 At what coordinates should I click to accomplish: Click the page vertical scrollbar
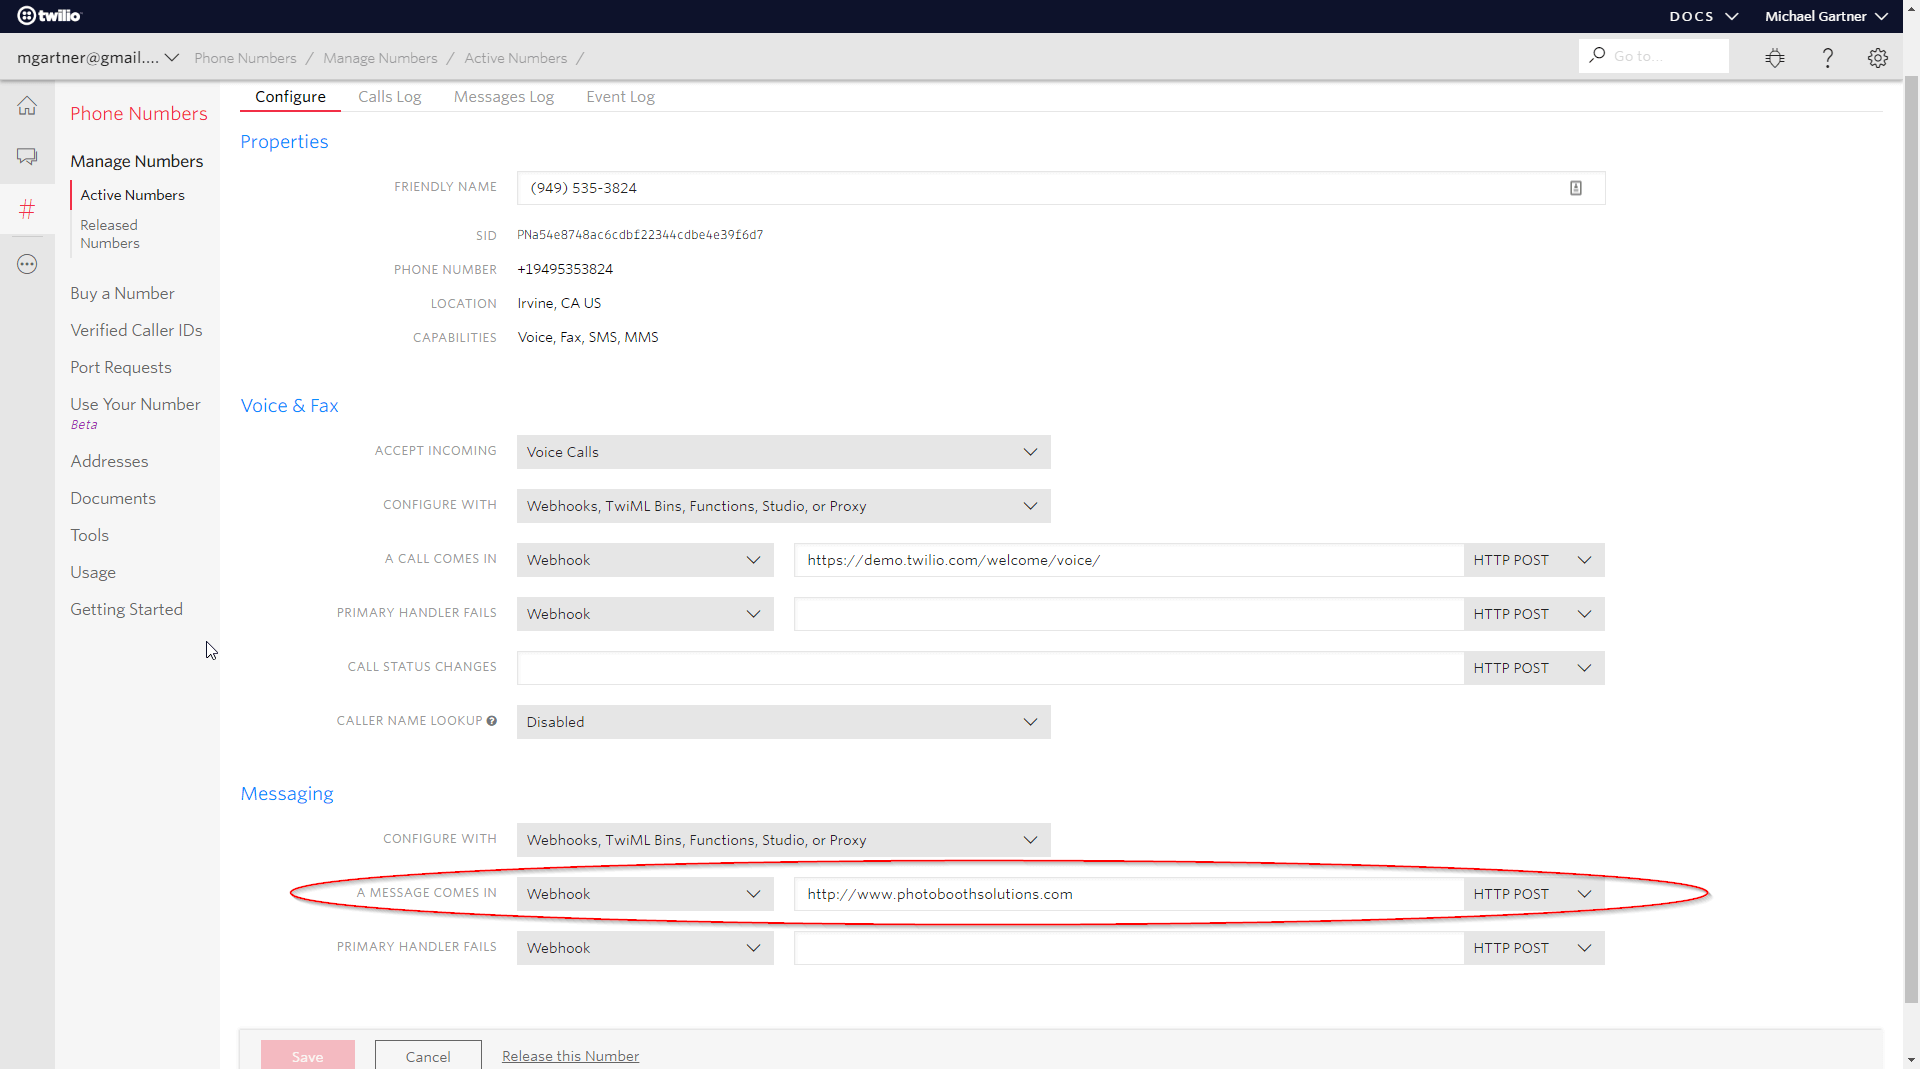click(x=1911, y=540)
